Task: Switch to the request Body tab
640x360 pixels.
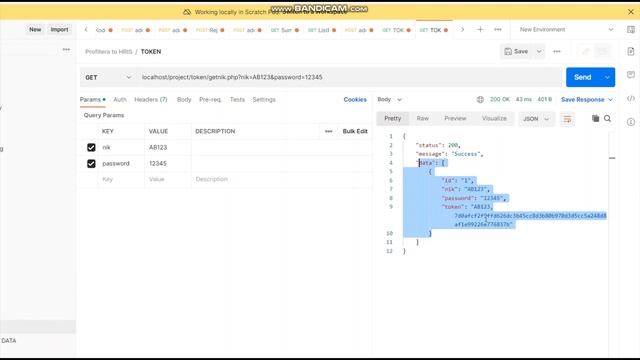Action: tap(184, 100)
